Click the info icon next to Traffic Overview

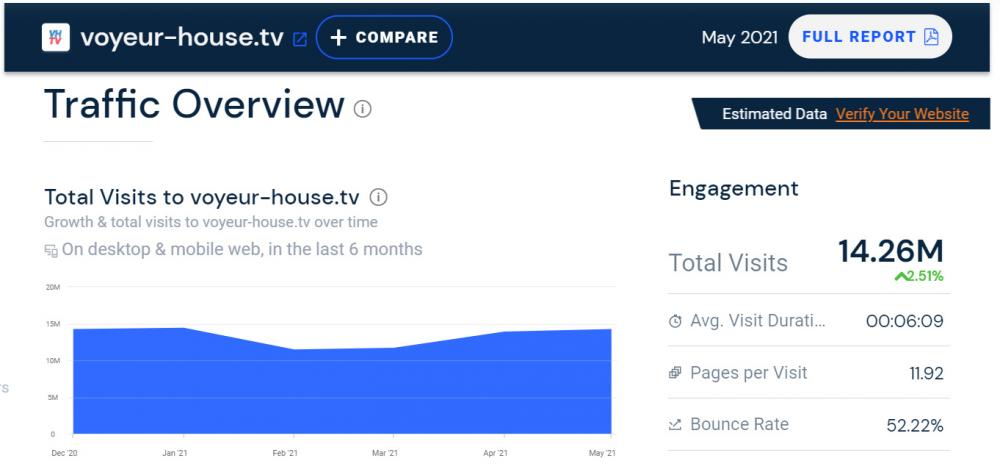tap(362, 108)
